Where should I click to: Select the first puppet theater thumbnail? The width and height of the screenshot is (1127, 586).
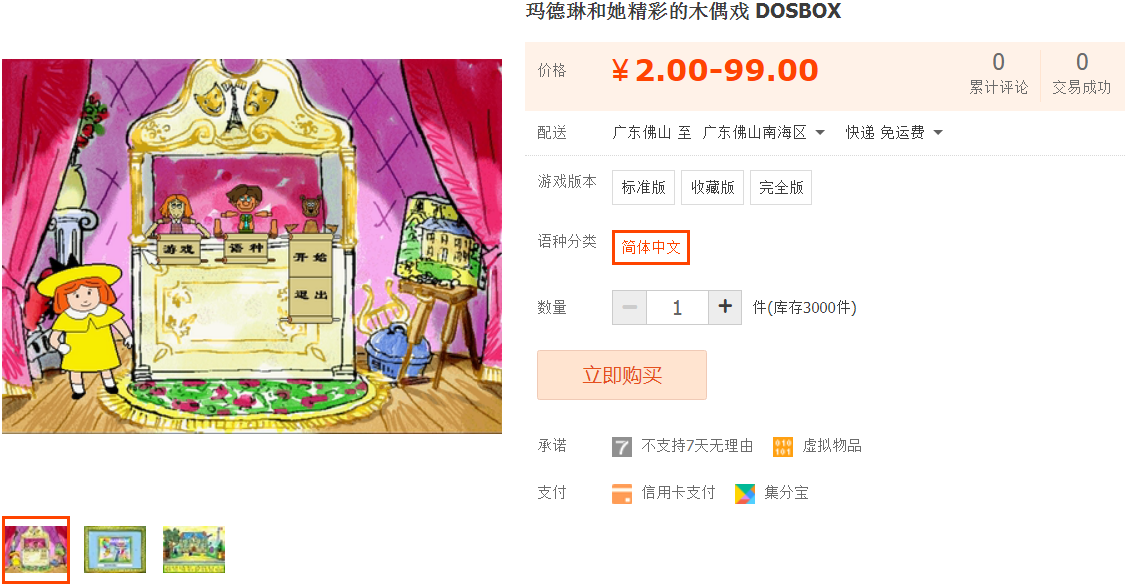(x=36, y=549)
